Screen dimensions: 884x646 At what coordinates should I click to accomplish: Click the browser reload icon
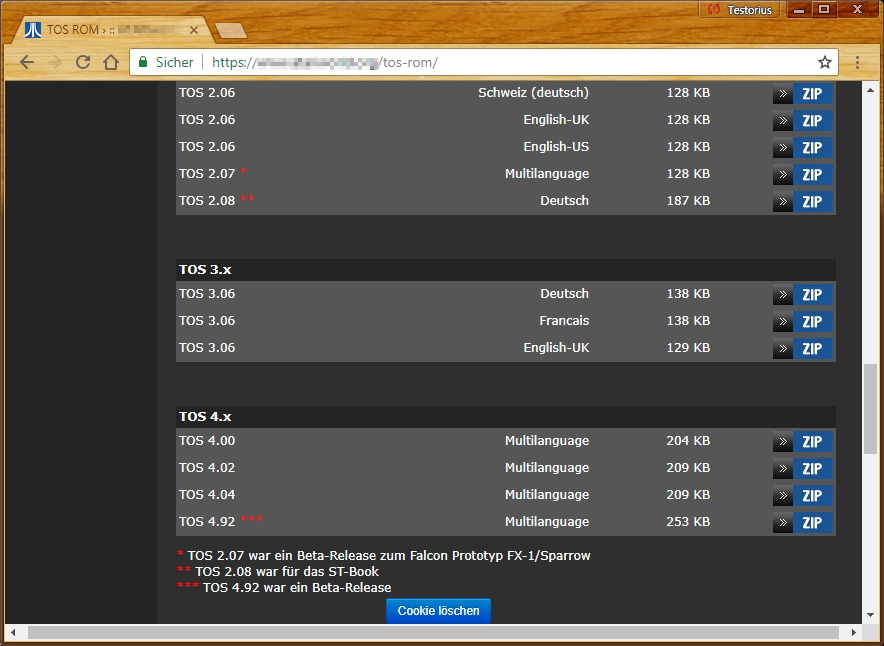point(83,62)
